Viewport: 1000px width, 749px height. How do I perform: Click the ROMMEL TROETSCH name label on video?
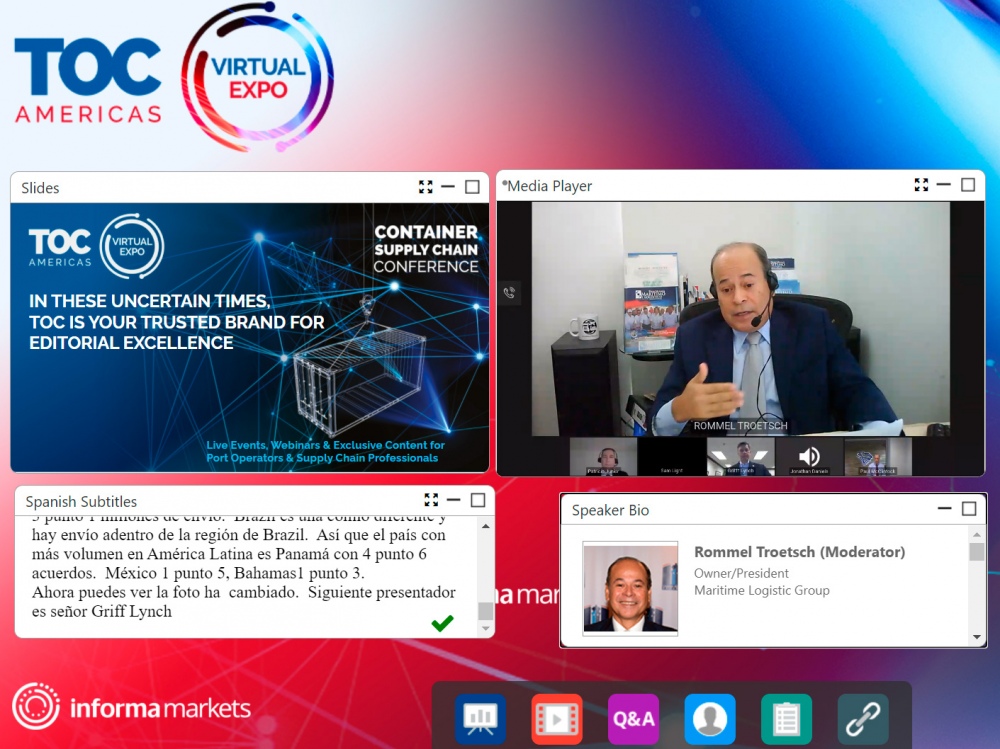[x=740, y=426]
